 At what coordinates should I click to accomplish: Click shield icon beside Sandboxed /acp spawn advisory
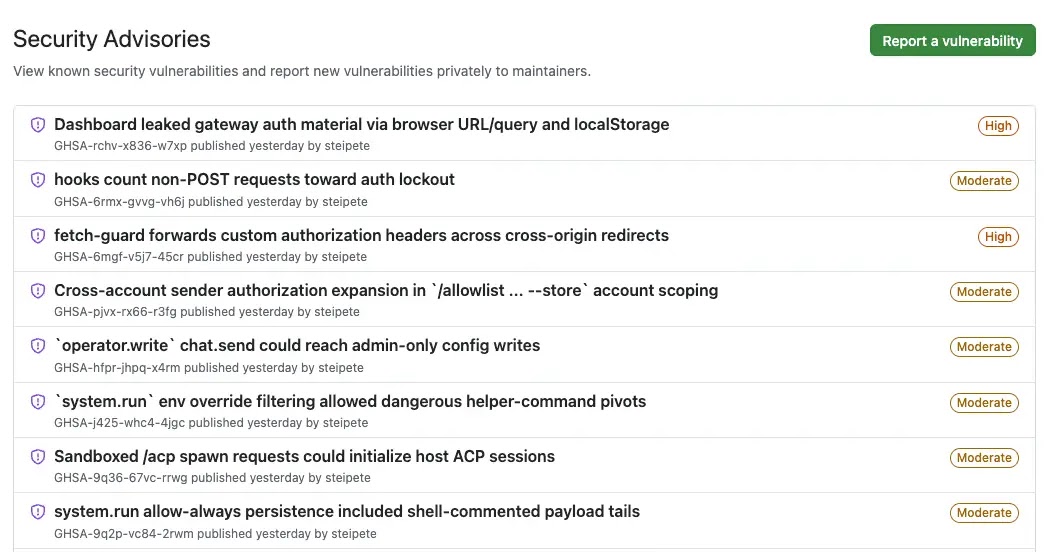(38, 457)
